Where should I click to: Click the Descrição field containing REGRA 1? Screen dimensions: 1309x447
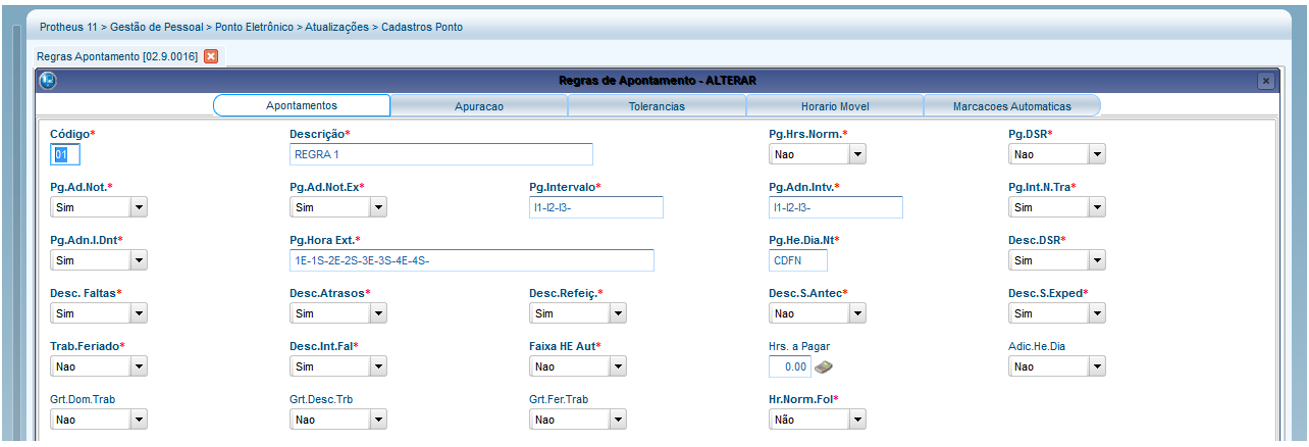pos(440,154)
